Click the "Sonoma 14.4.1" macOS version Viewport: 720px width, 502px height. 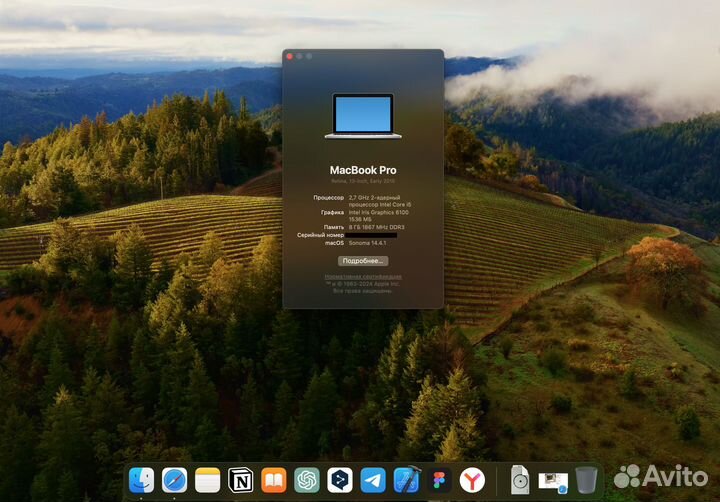pos(367,243)
